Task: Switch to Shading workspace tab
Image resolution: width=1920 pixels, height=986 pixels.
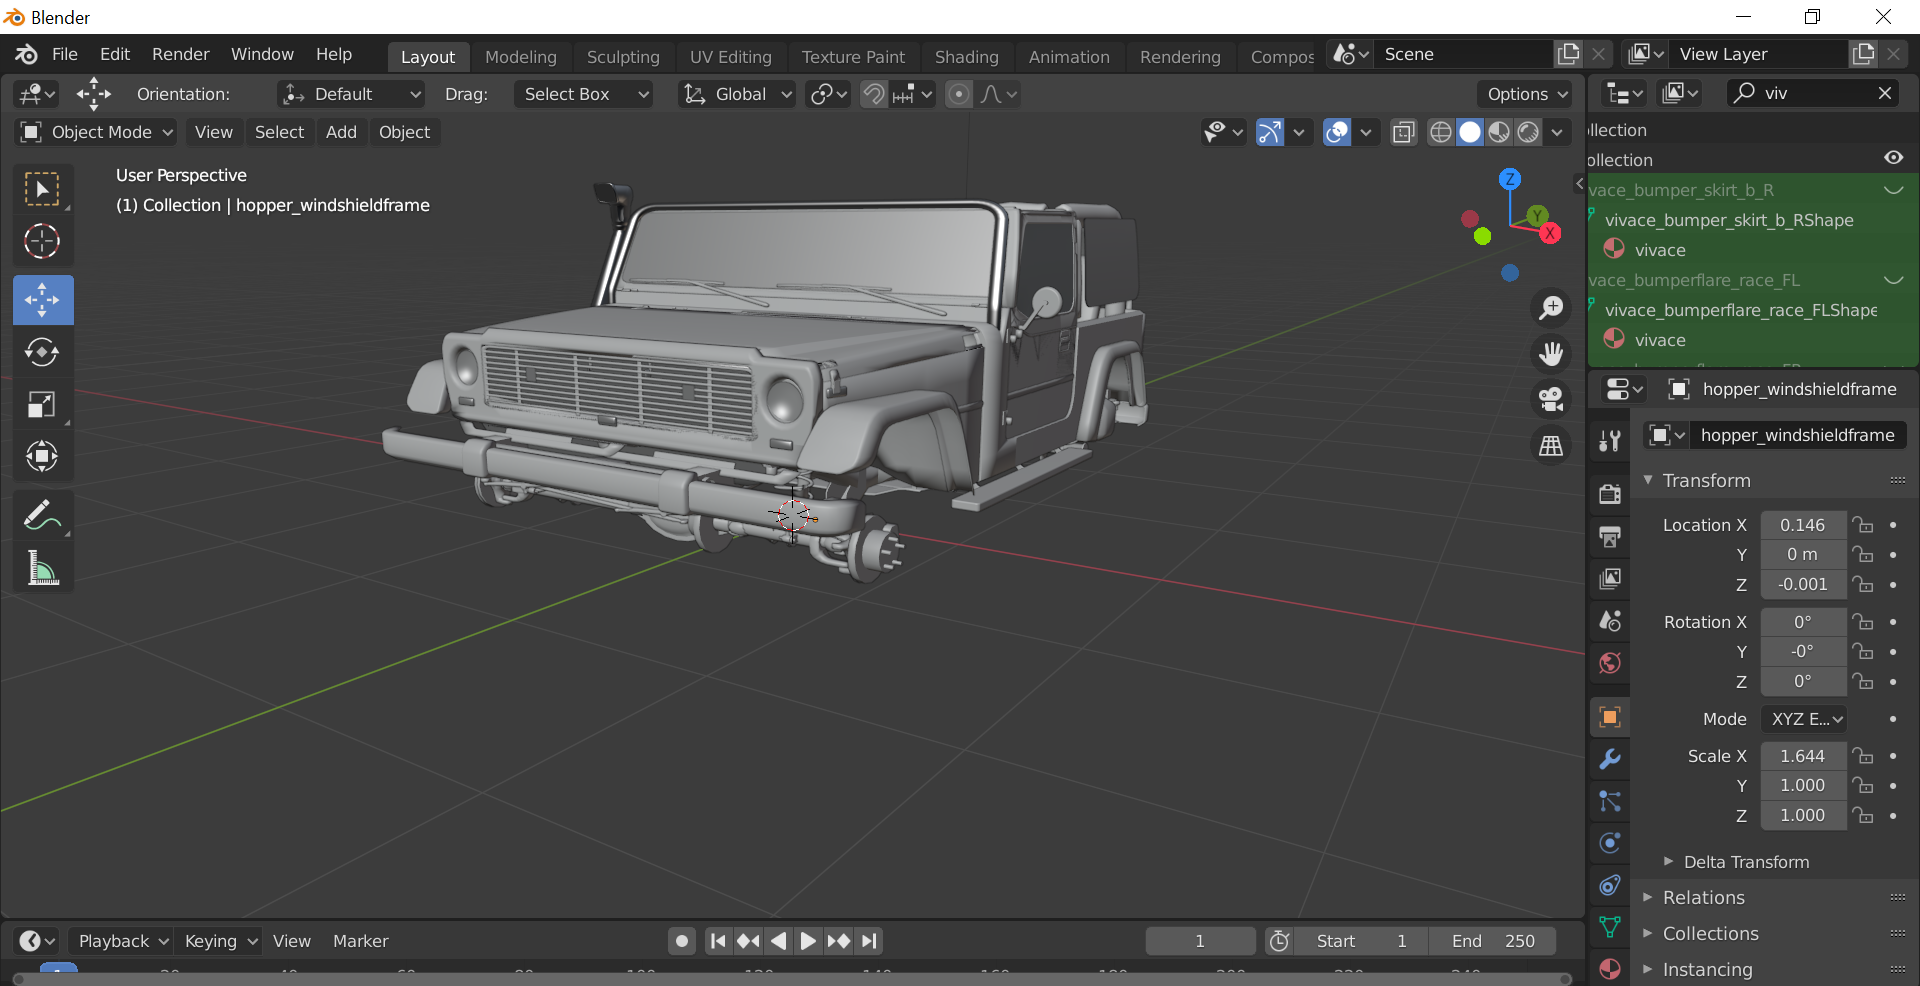Action: tap(967, 57)
